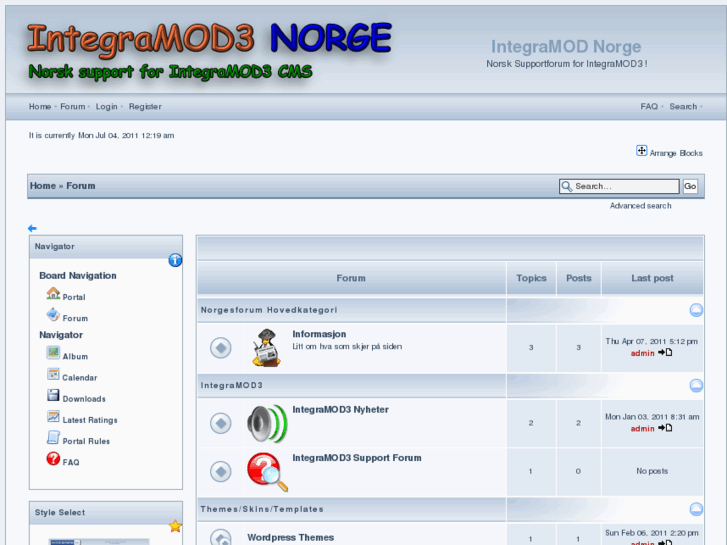View latest post icon in Informasjon row
The width and height of the screenshot is (727, 545).
[x=665, y=353]
